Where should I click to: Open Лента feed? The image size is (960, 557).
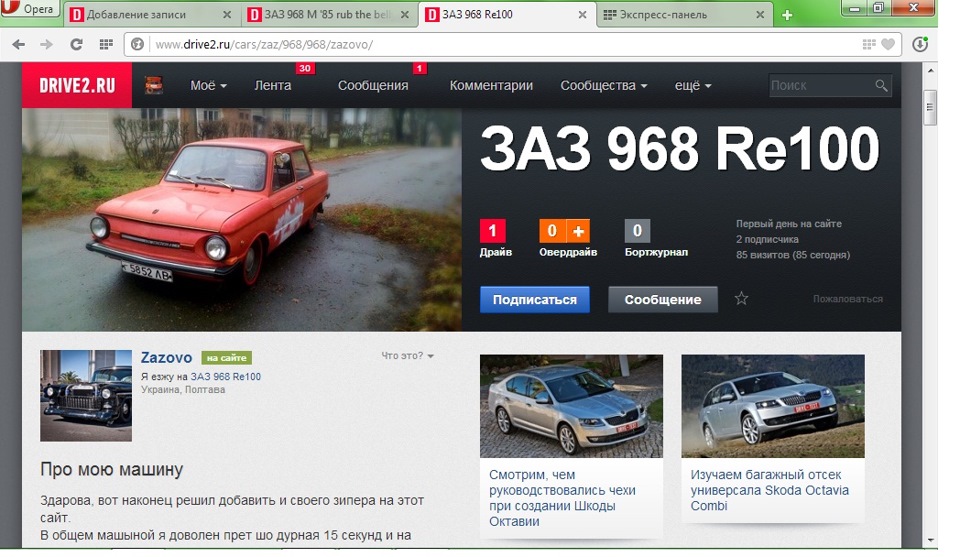(x=273, y=86)
